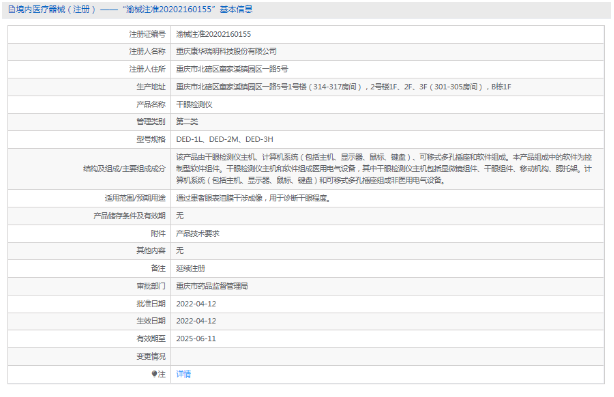
Task: Select the paragraph starting 该产品由干眼检测仪主机
Action: pos(384,169)
